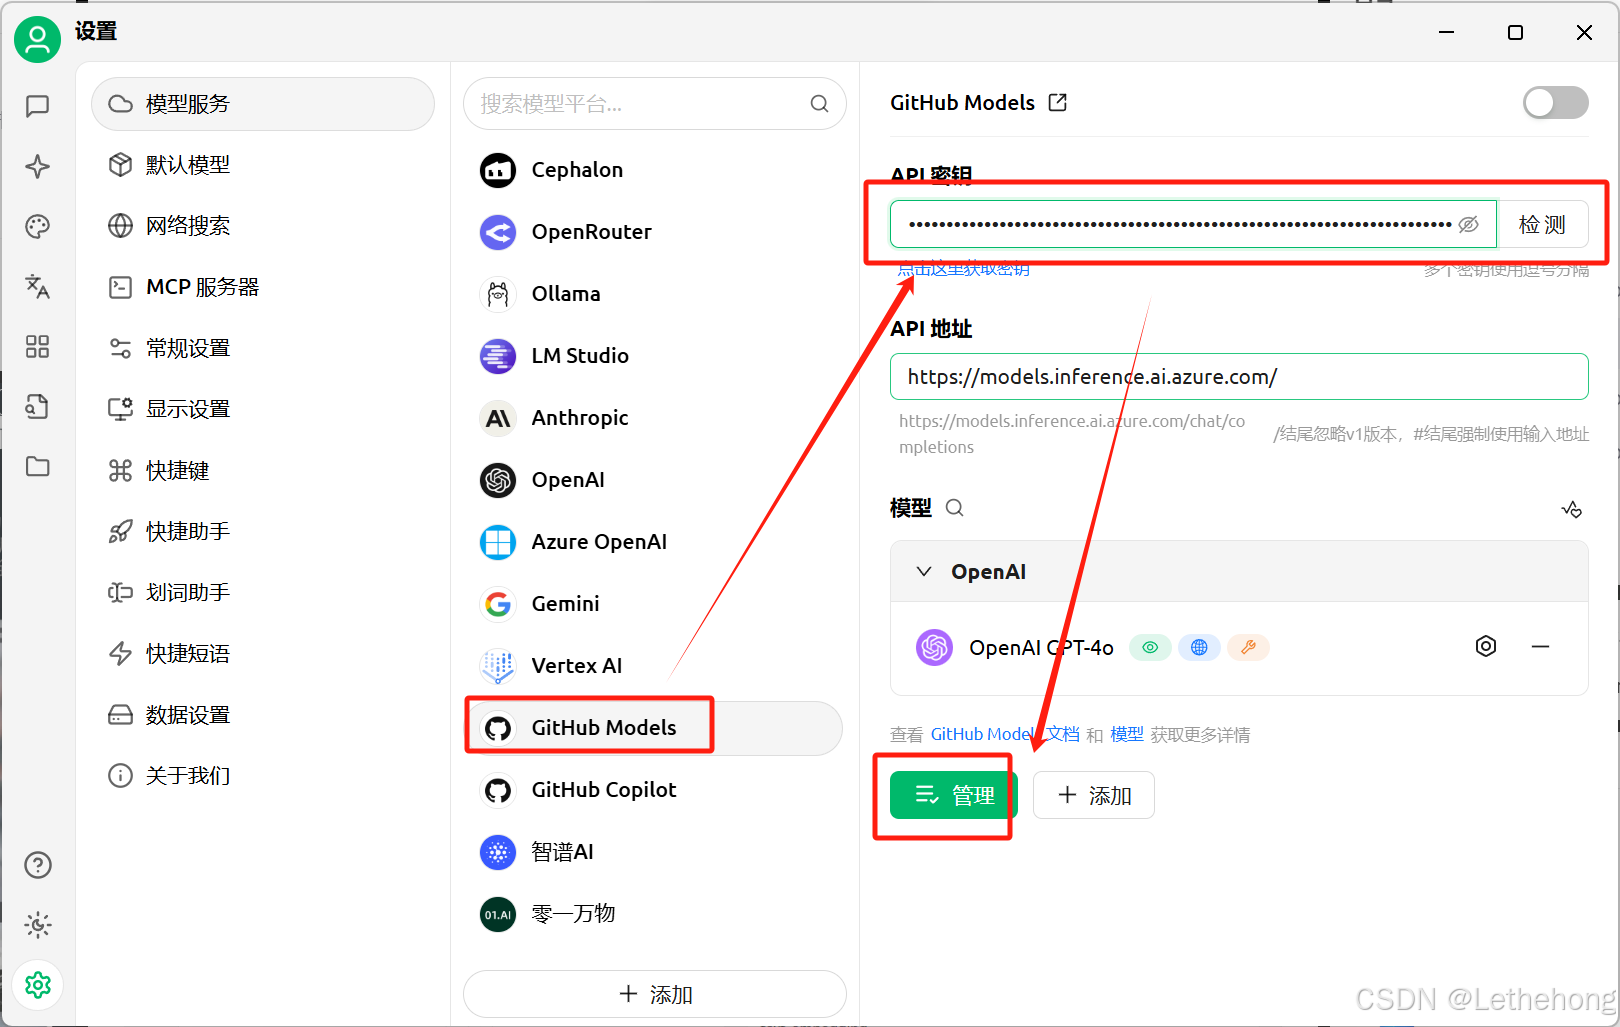The image size is (1620, 1027).
Task: Open settings via the gear sidebar icon
Action: click(x=38, y=985)
